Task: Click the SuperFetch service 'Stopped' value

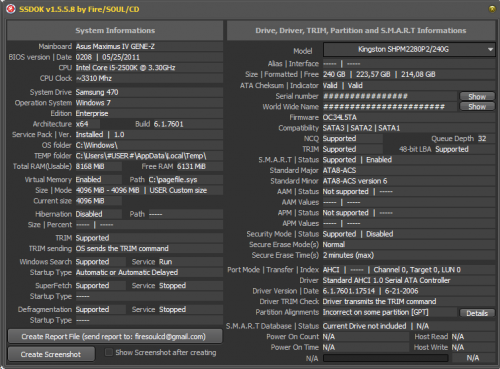Action: [x=172, y=286]
